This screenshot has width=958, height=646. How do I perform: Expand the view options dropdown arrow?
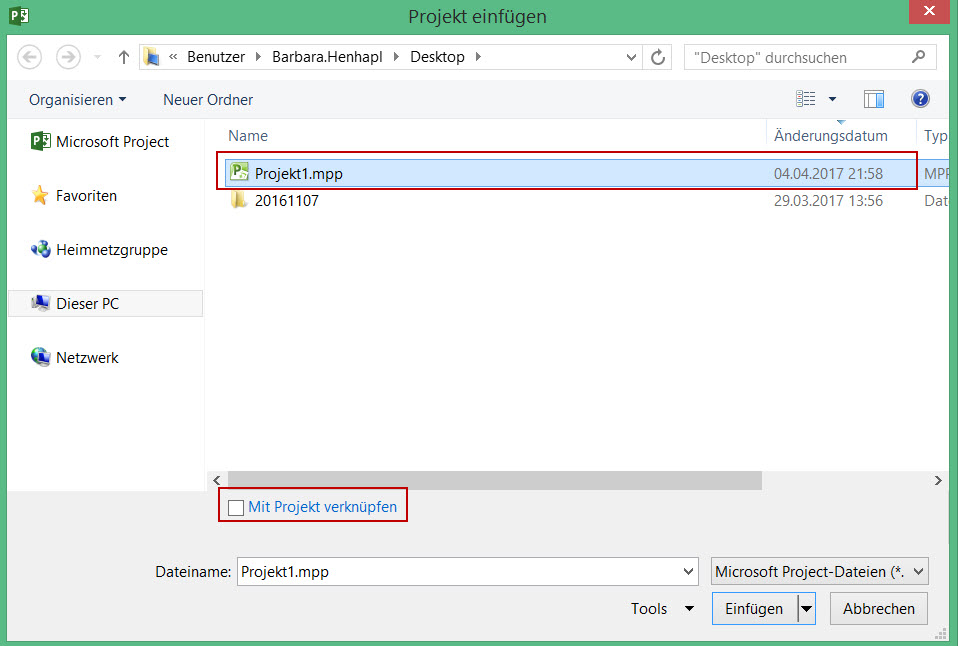coord(832,99)
